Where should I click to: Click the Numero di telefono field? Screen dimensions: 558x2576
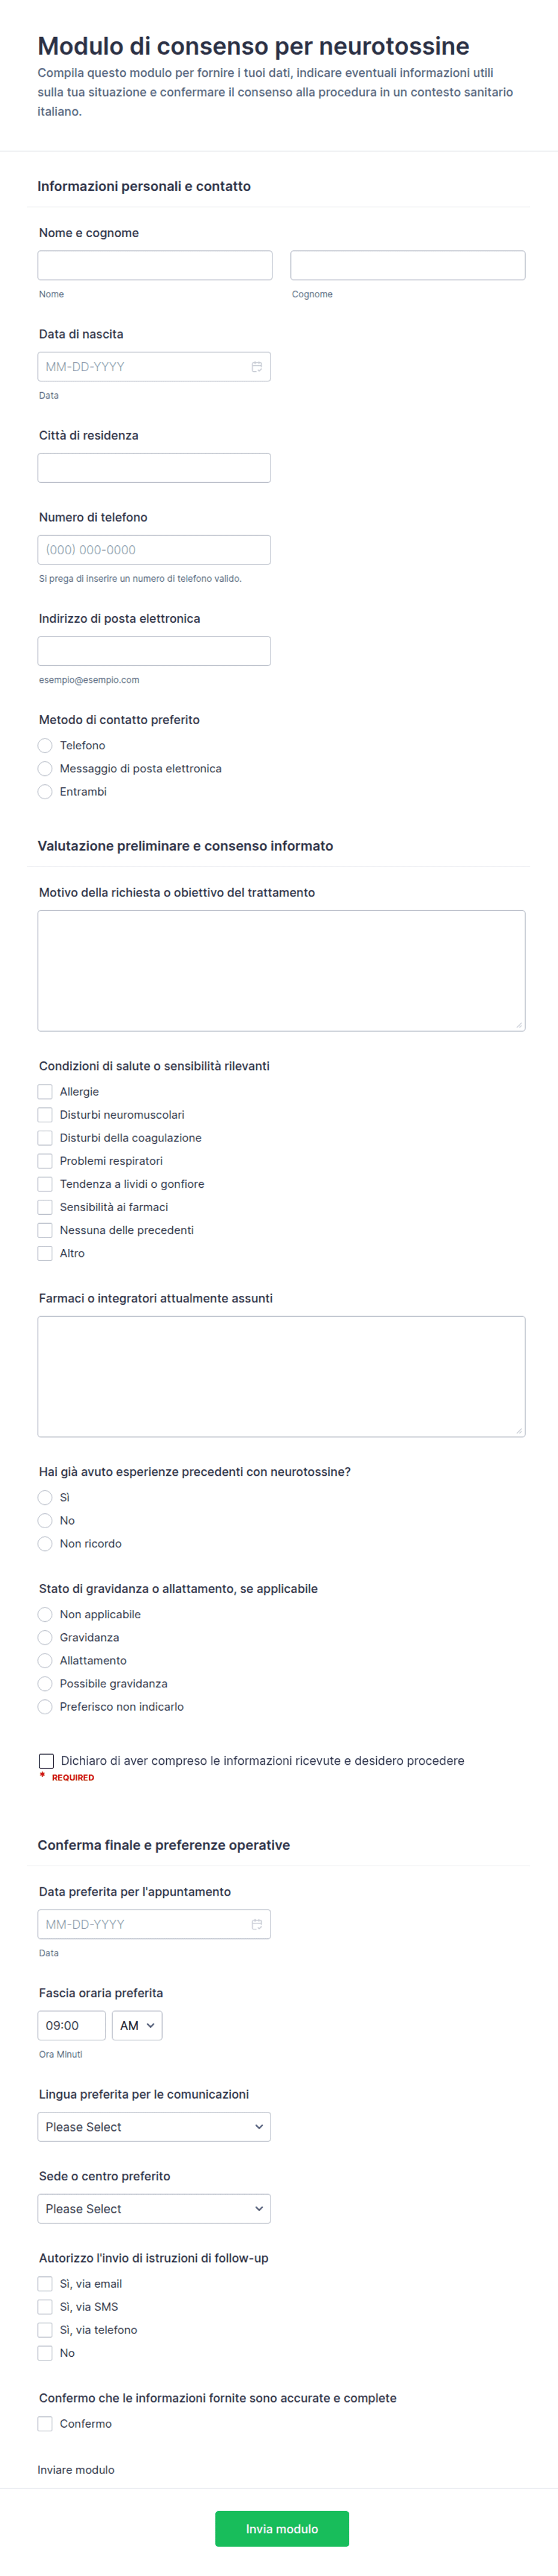point(154,550)
